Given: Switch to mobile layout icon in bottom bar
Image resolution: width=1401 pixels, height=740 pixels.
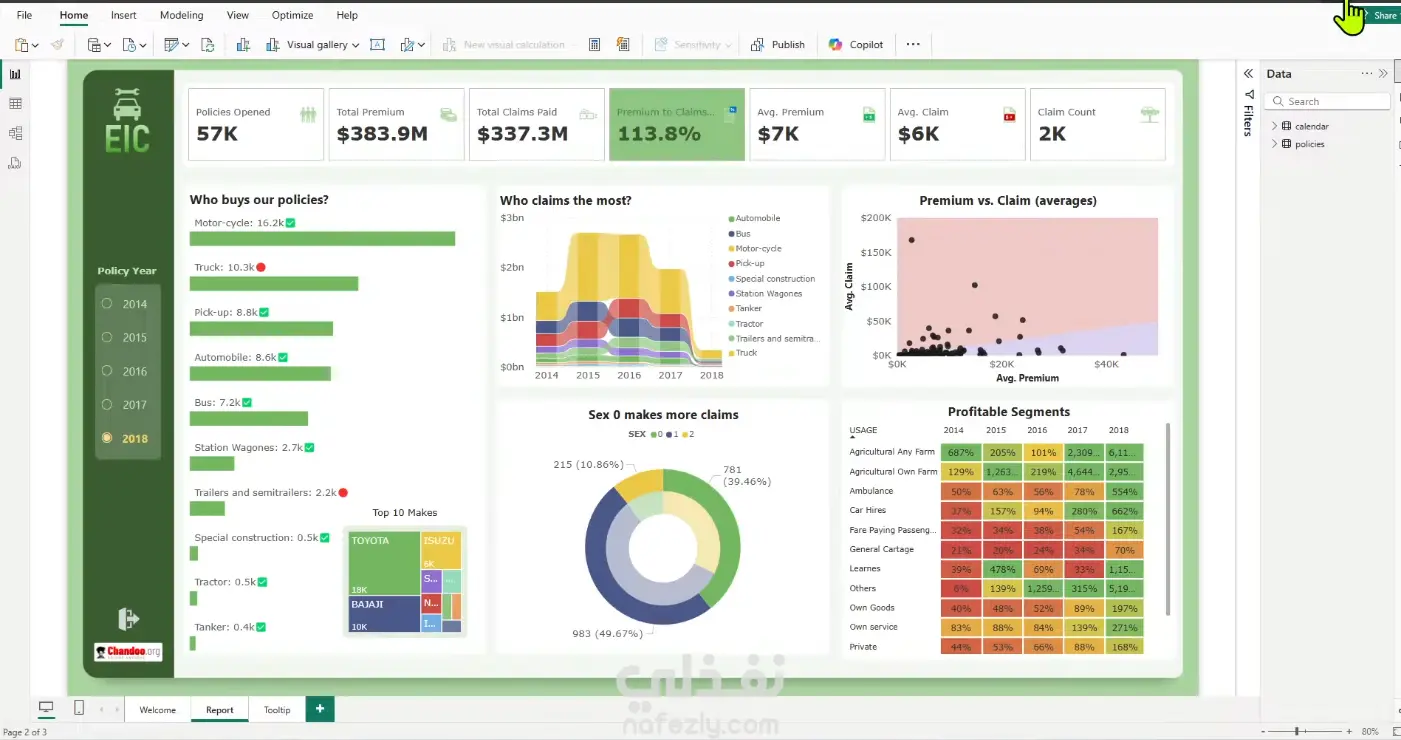Looking at the screenshot, I should click(79, 708).
